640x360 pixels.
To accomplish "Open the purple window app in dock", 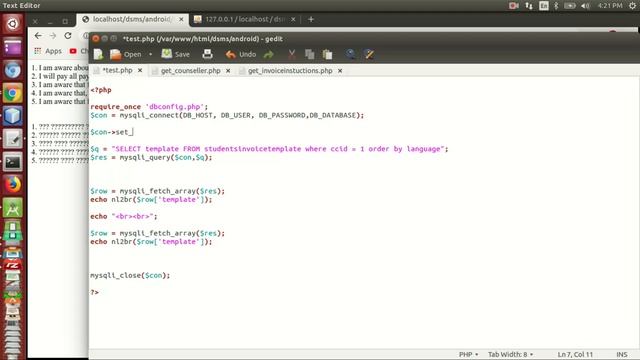I will point(13,47).
